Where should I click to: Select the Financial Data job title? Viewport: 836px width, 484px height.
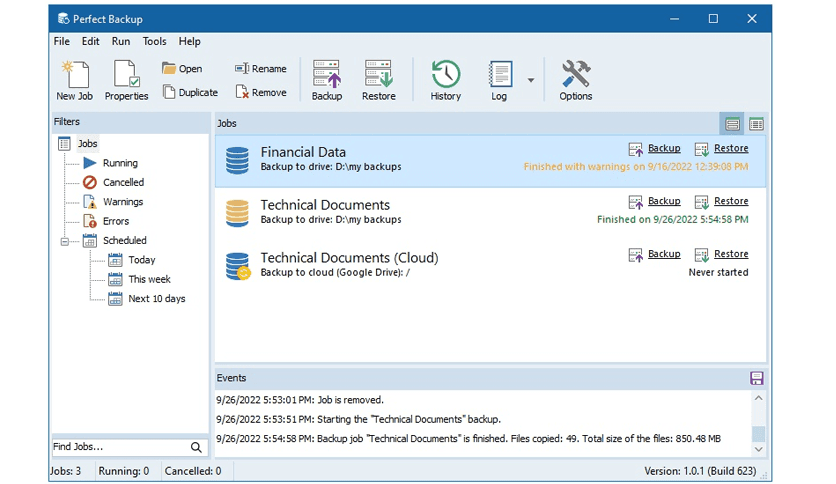point(303,152)
